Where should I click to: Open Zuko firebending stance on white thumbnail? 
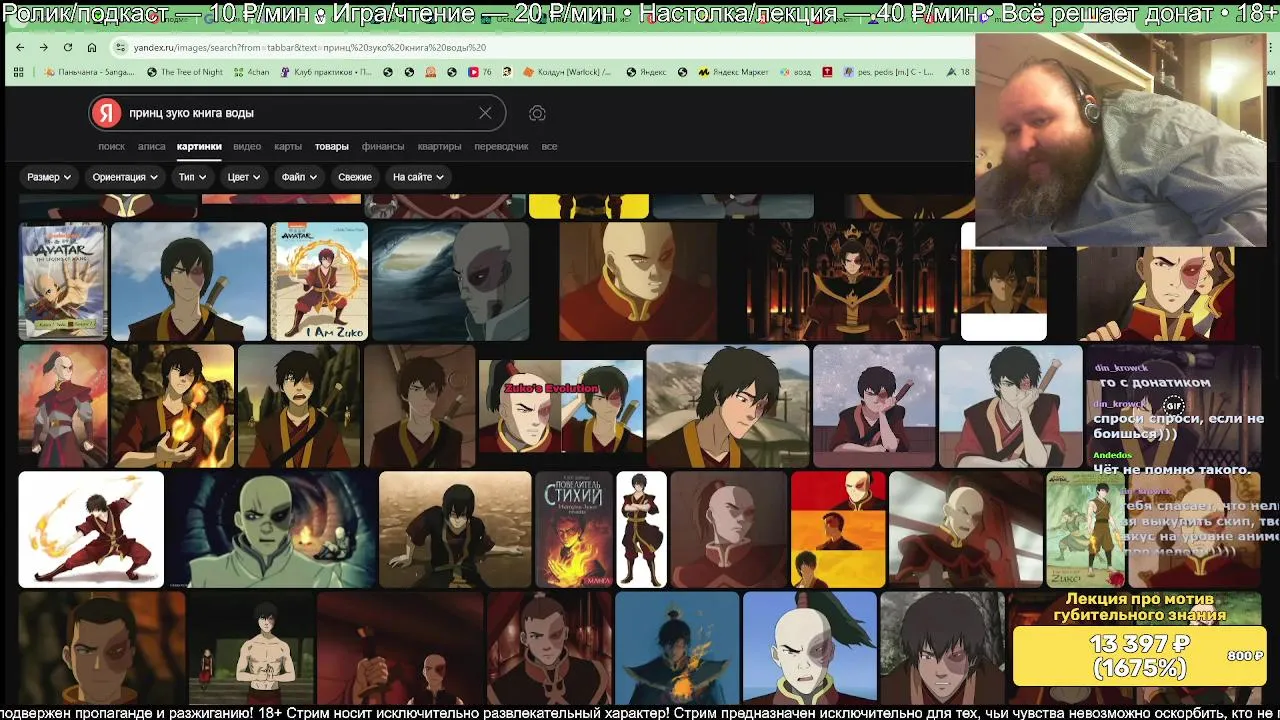coord(91,529)
